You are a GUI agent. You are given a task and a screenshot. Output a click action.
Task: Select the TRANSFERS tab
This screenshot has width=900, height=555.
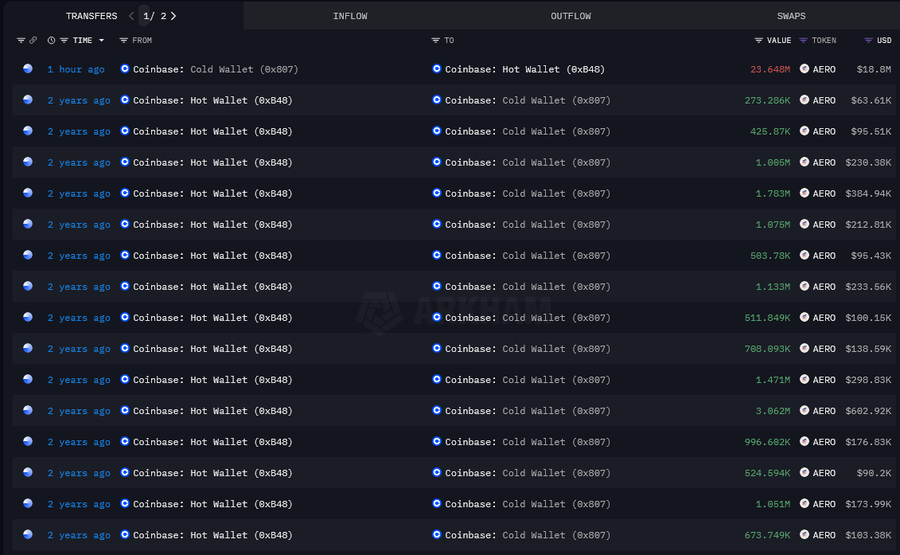[x=91, y=16]
